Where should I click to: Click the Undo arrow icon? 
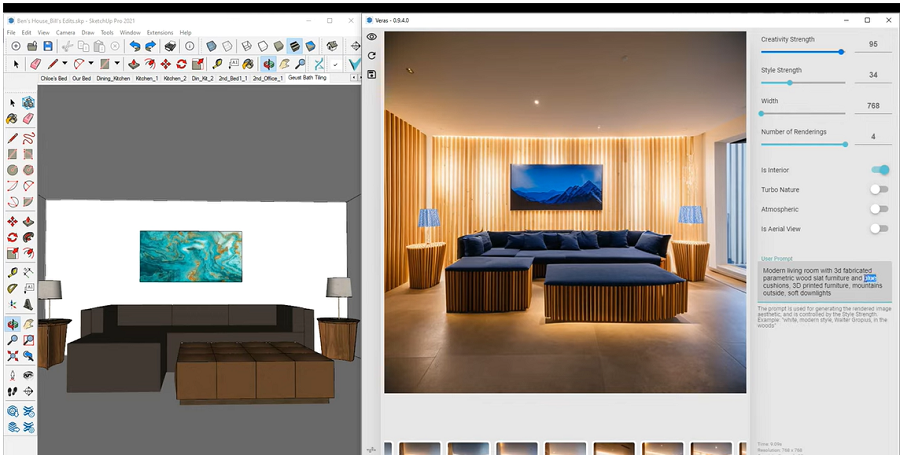pos(135,46)
